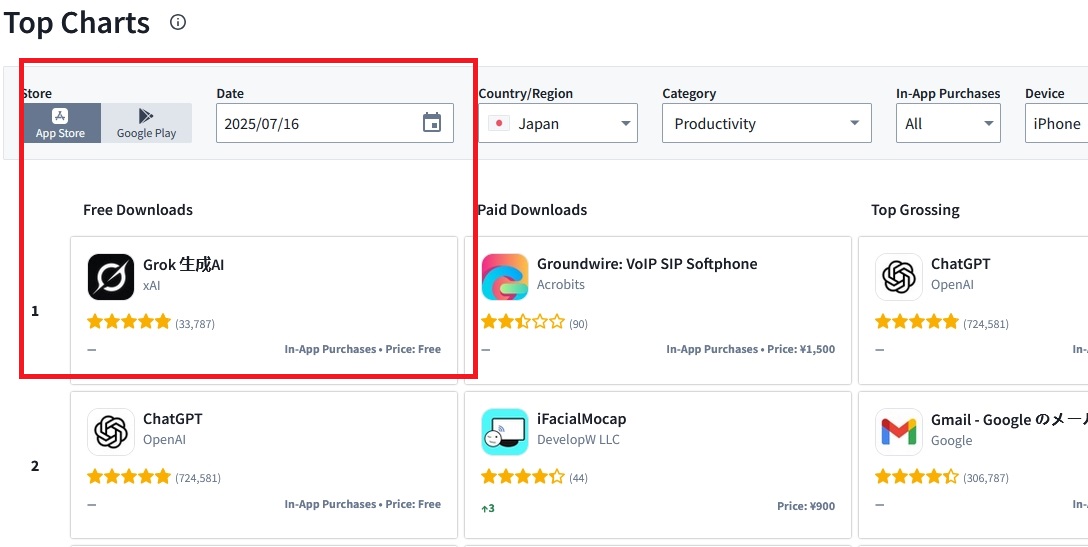
Task: Click the ChatGPT icon under Free Downloads
Action: click(x=111, y=432)
